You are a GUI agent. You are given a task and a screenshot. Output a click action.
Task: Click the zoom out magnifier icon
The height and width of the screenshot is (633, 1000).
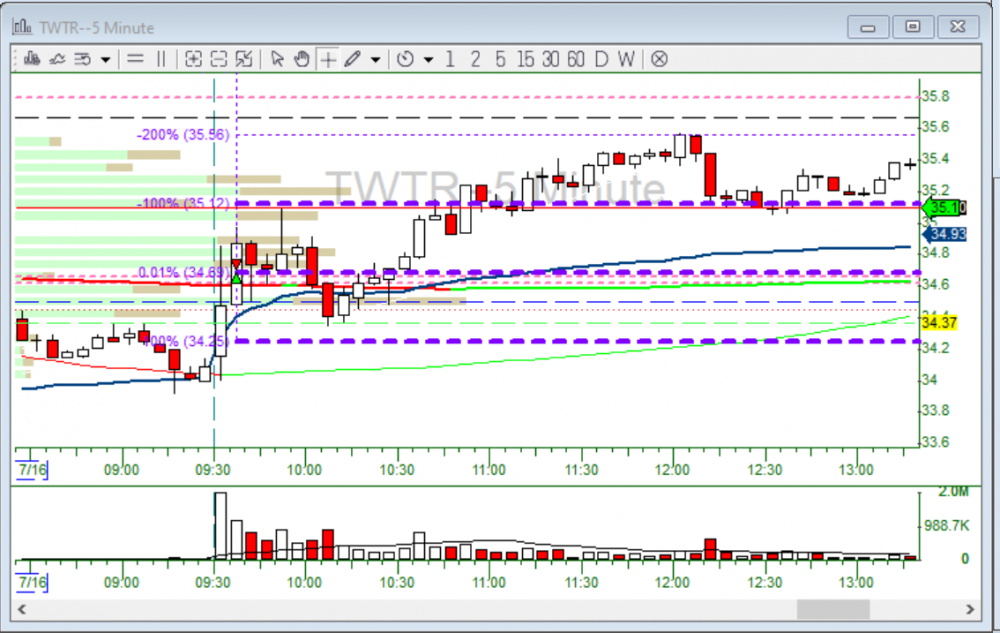(x=219, y=59)
